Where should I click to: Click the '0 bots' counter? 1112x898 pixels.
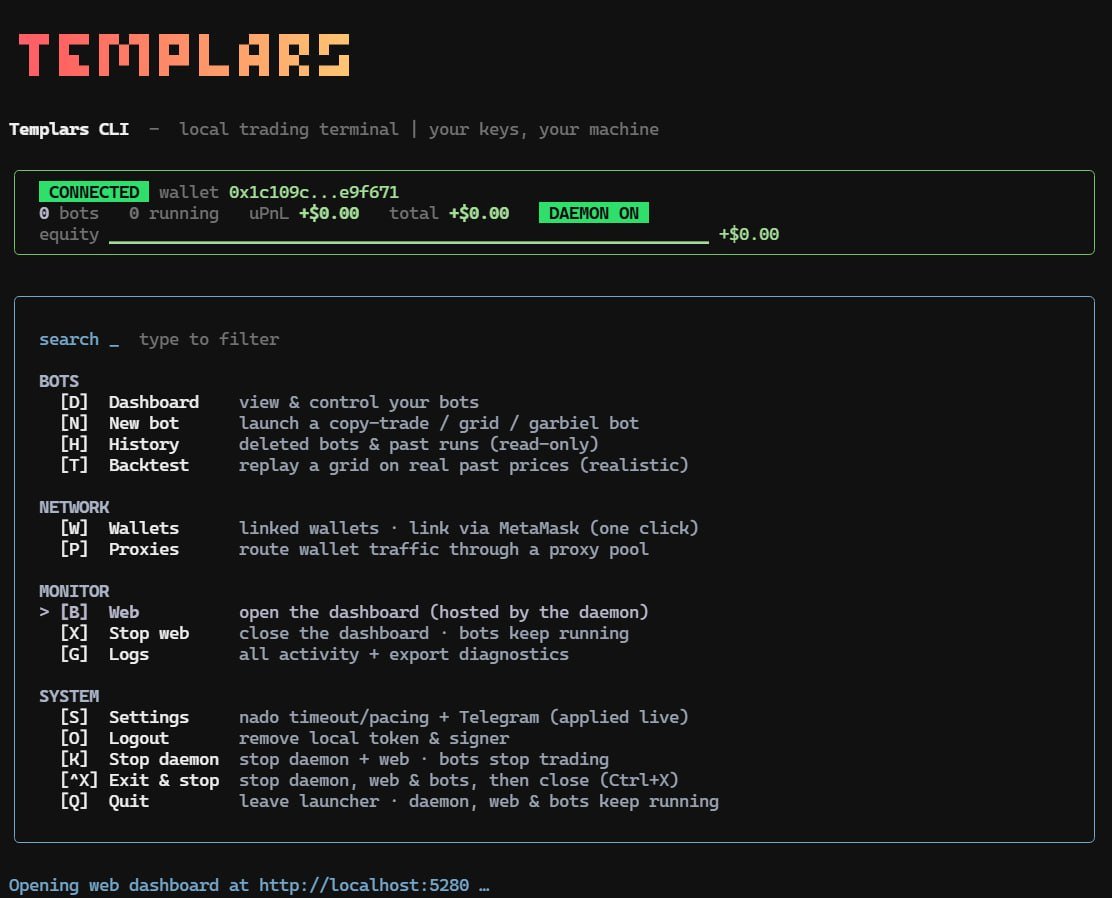pos(69,214)
